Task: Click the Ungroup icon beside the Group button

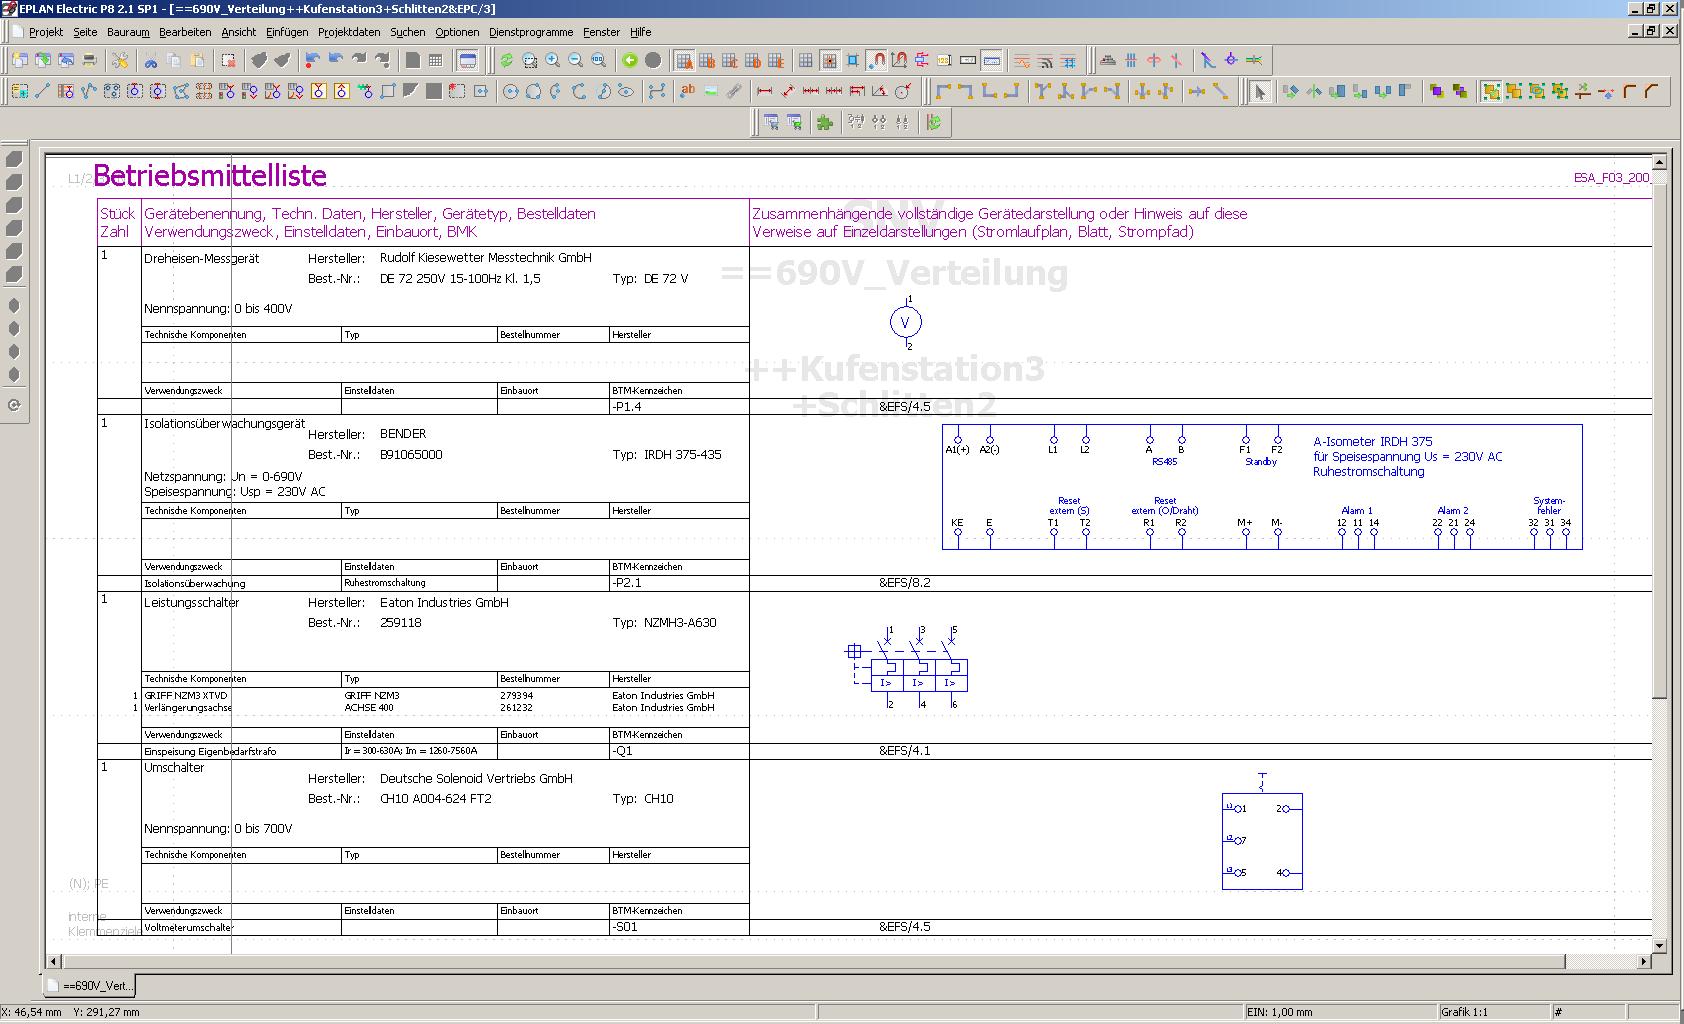Action: point(1514,91)
